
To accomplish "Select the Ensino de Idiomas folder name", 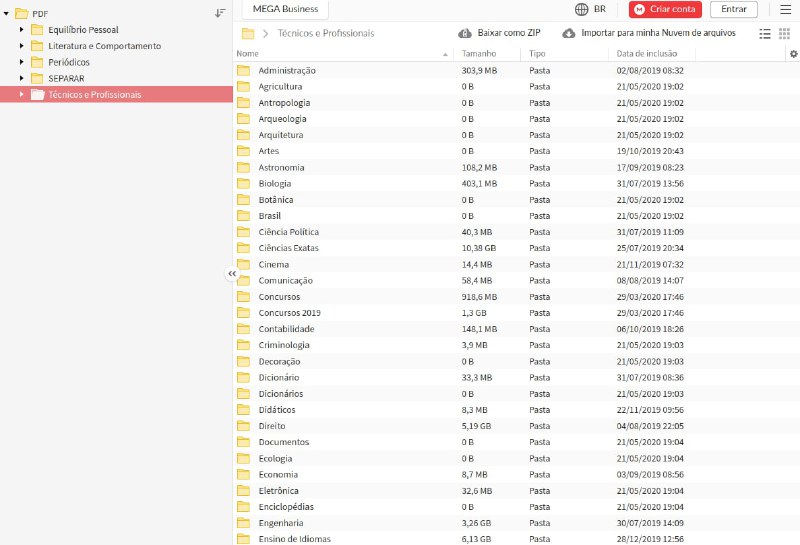I will tap(294, 539).
